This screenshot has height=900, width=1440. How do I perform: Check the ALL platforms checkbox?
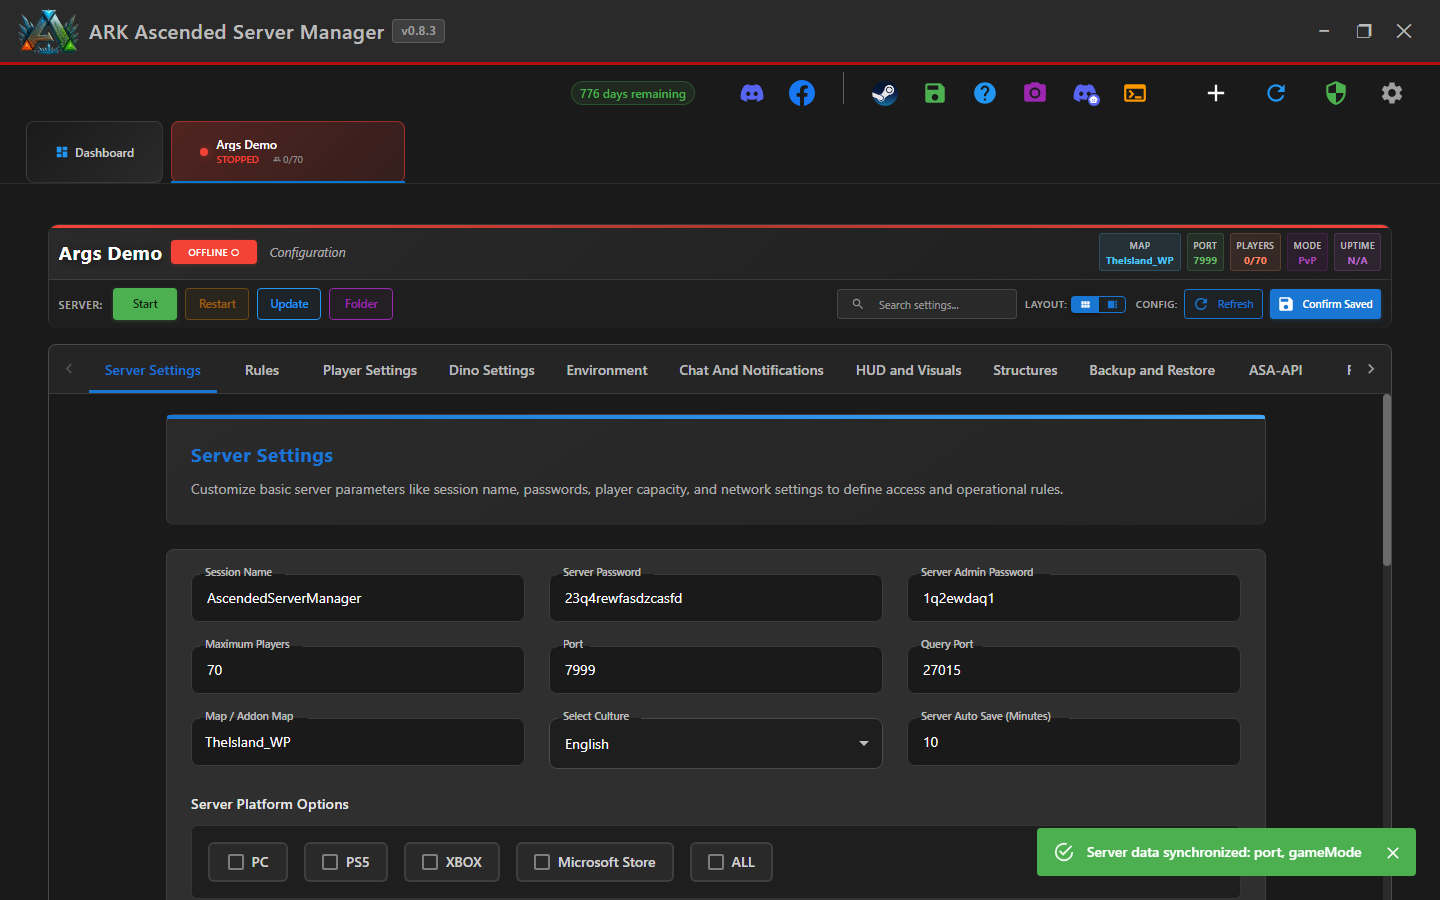point(716,862)
